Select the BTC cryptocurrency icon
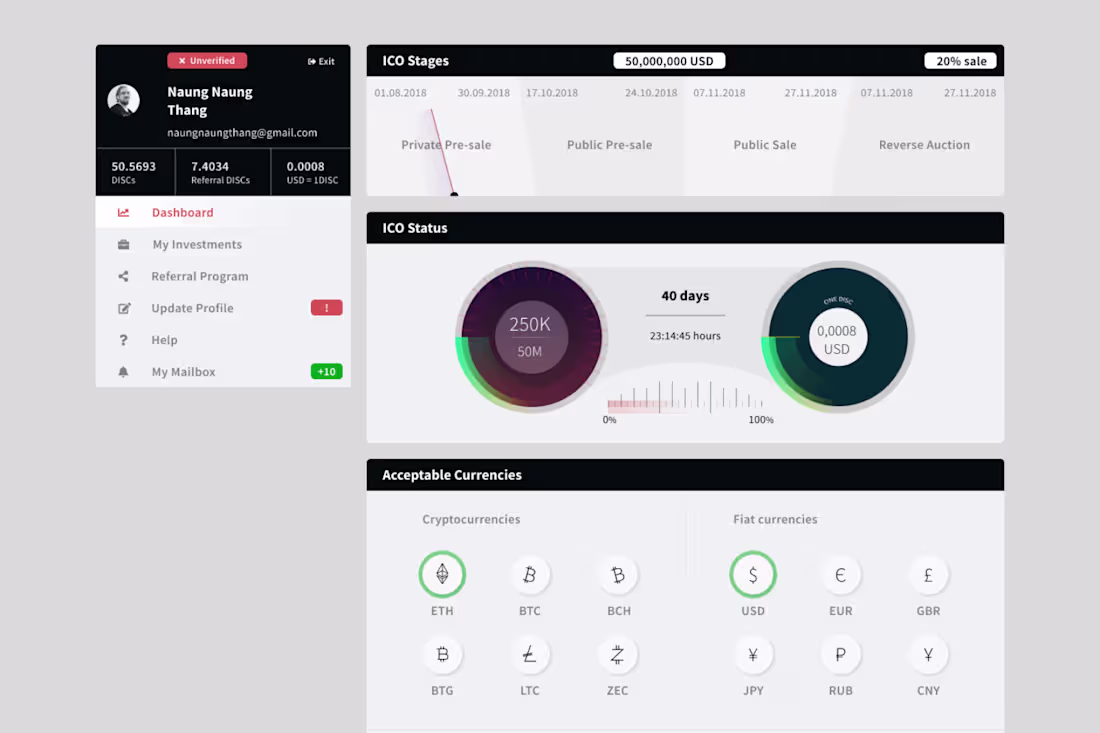The height and width of the screenshot is (733, 1100). (x=530, y=575)
